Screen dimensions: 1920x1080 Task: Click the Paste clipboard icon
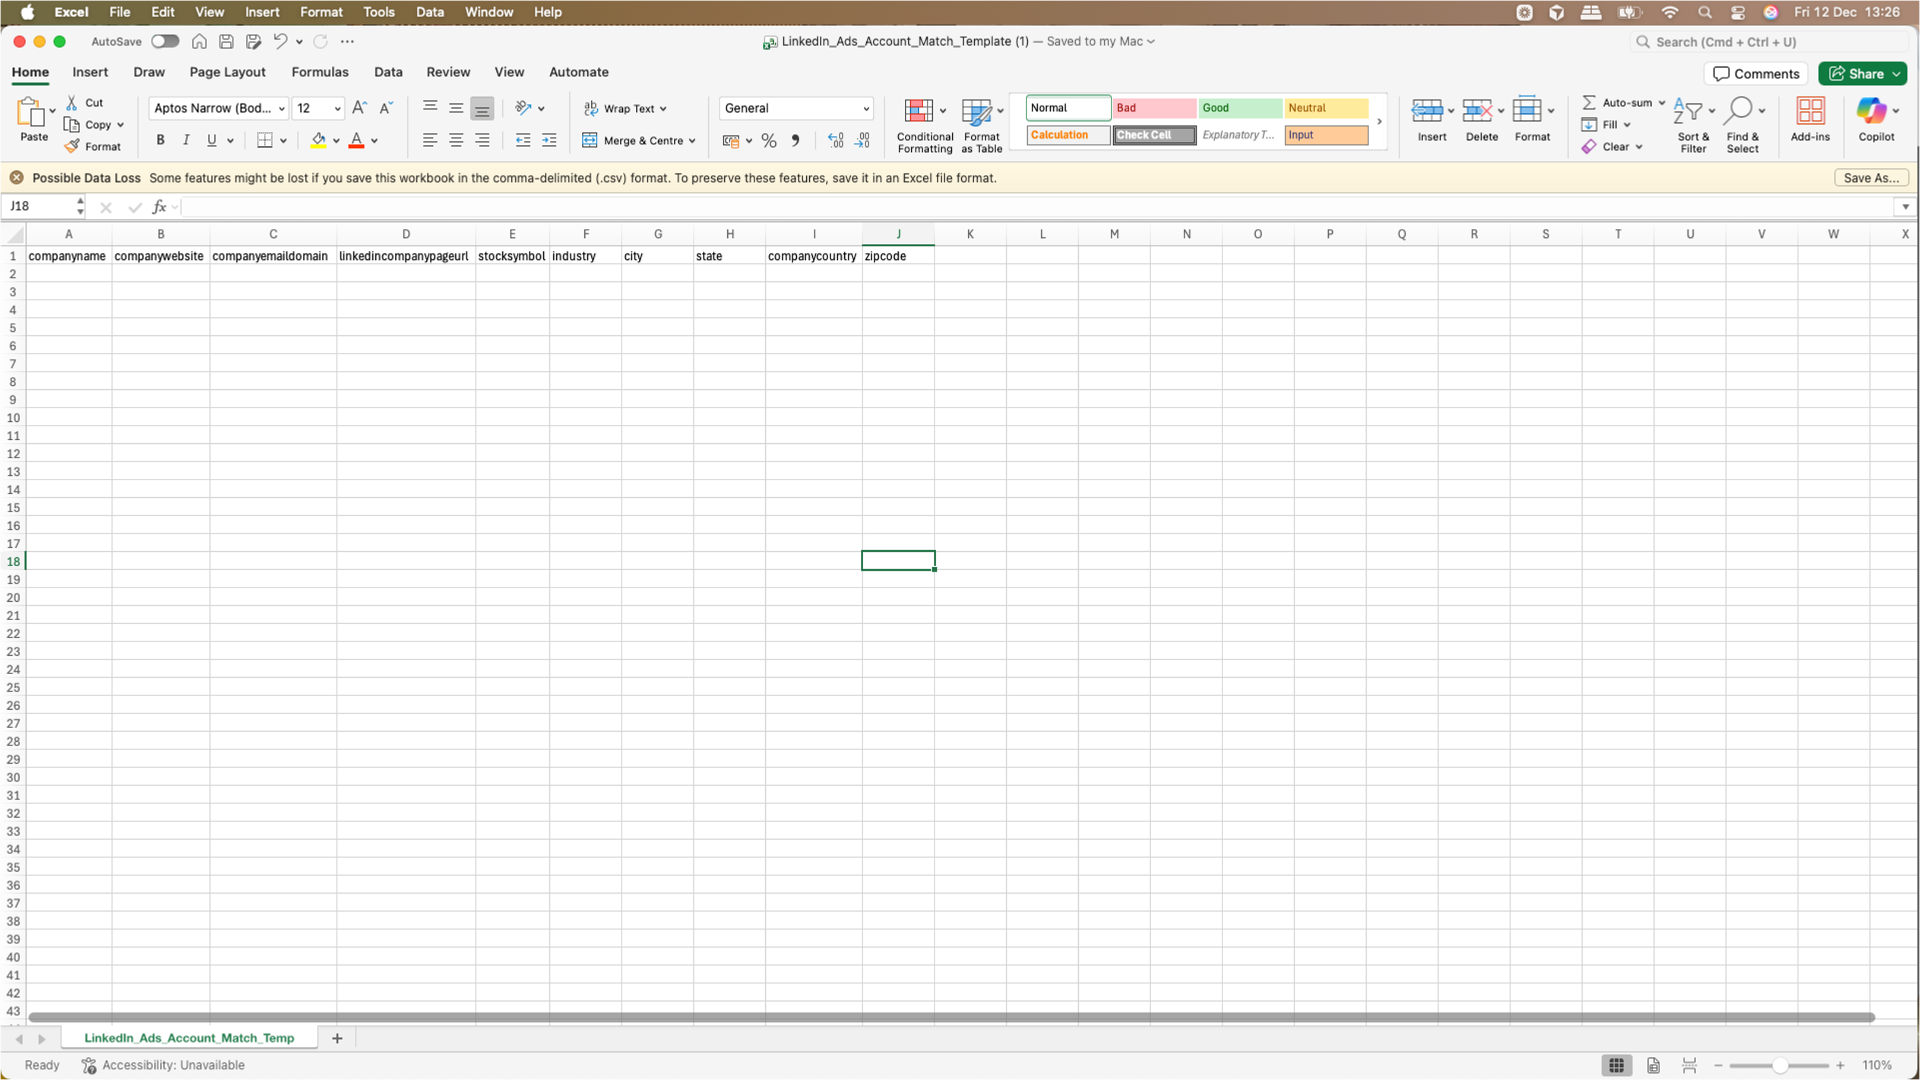(x=31, y=111)
